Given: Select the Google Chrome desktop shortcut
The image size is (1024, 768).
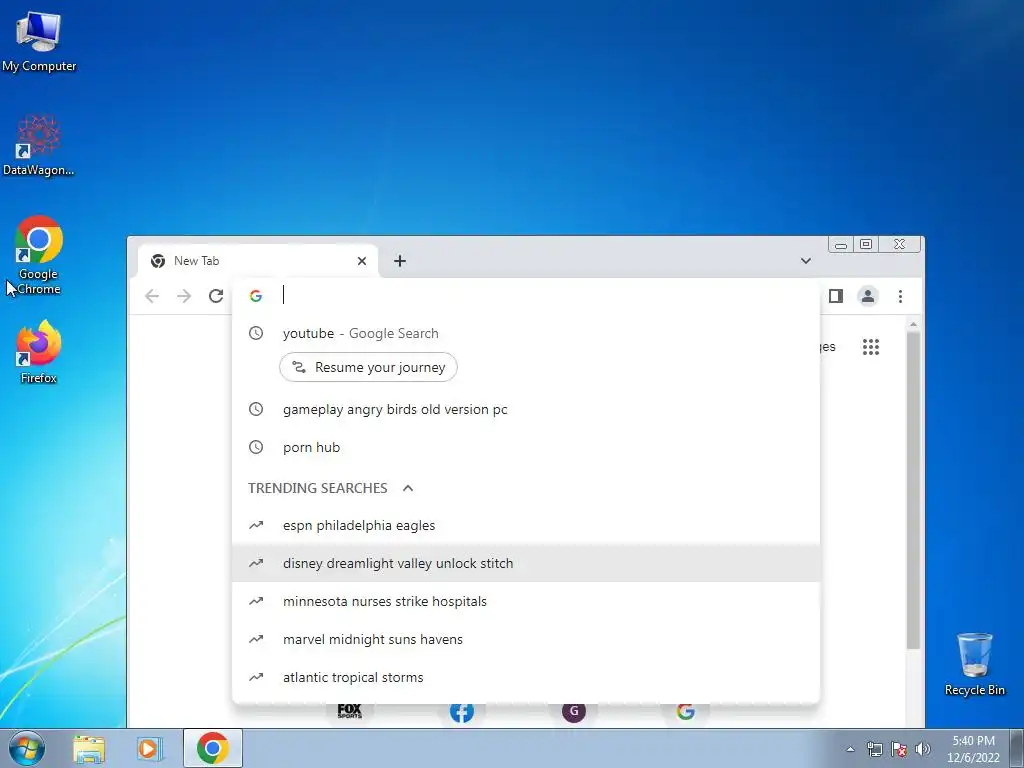Looking at the screenshot, I should pos(39,255).
